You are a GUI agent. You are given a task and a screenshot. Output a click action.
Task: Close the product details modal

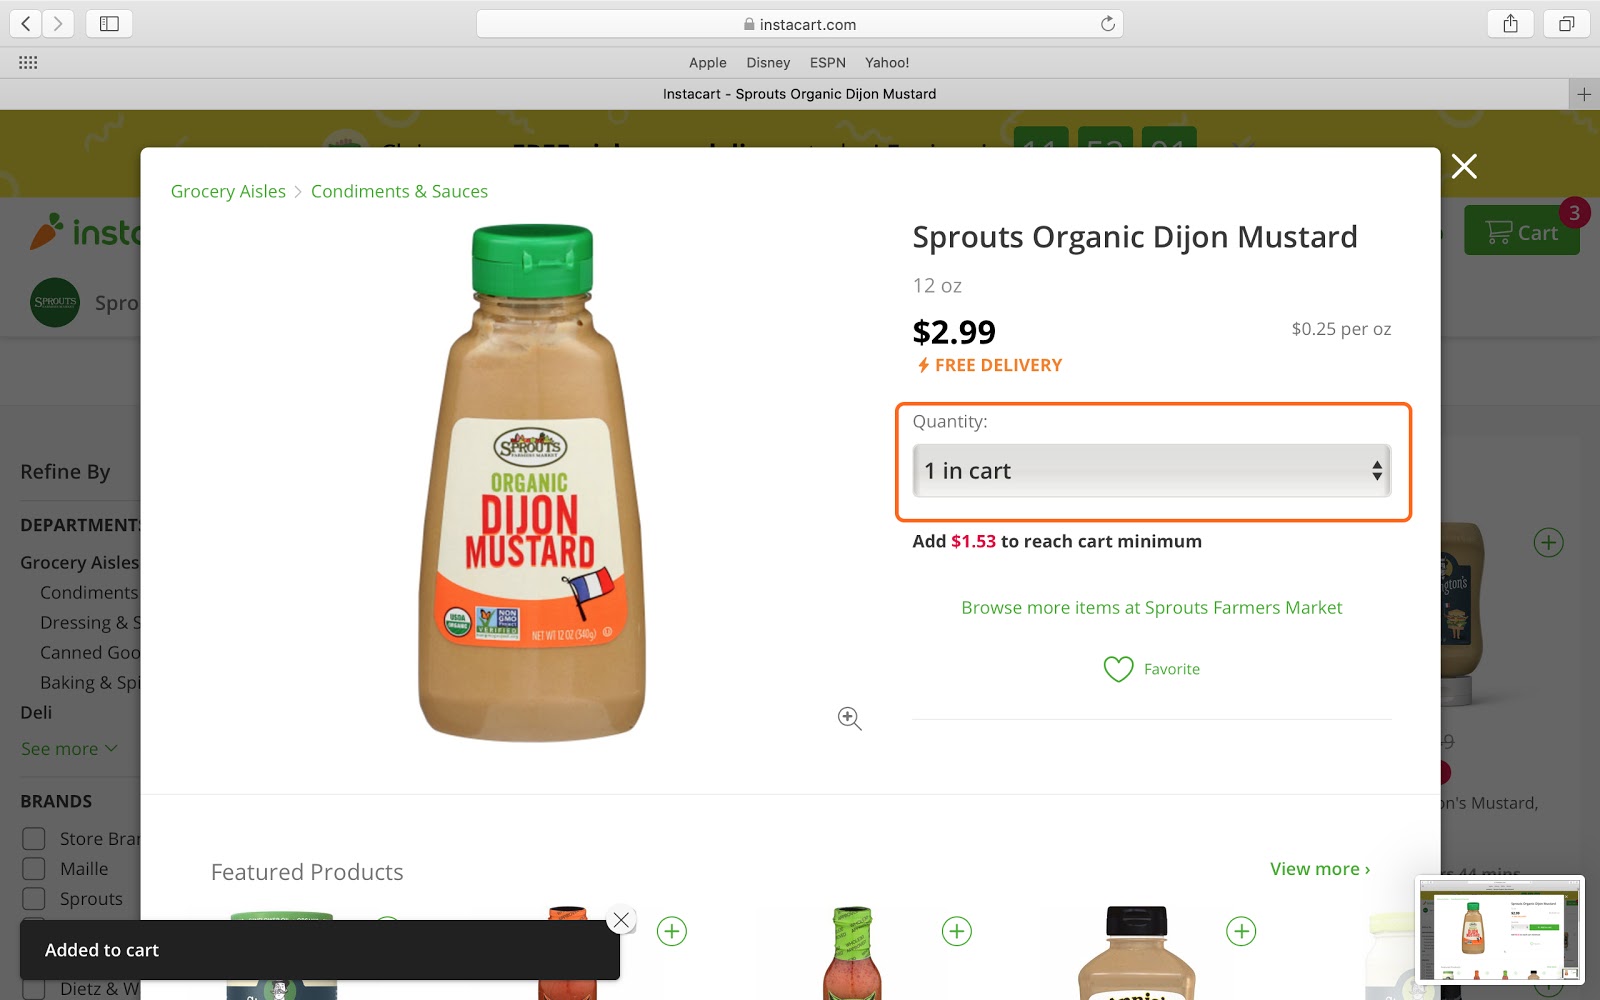click(1464, 166)
